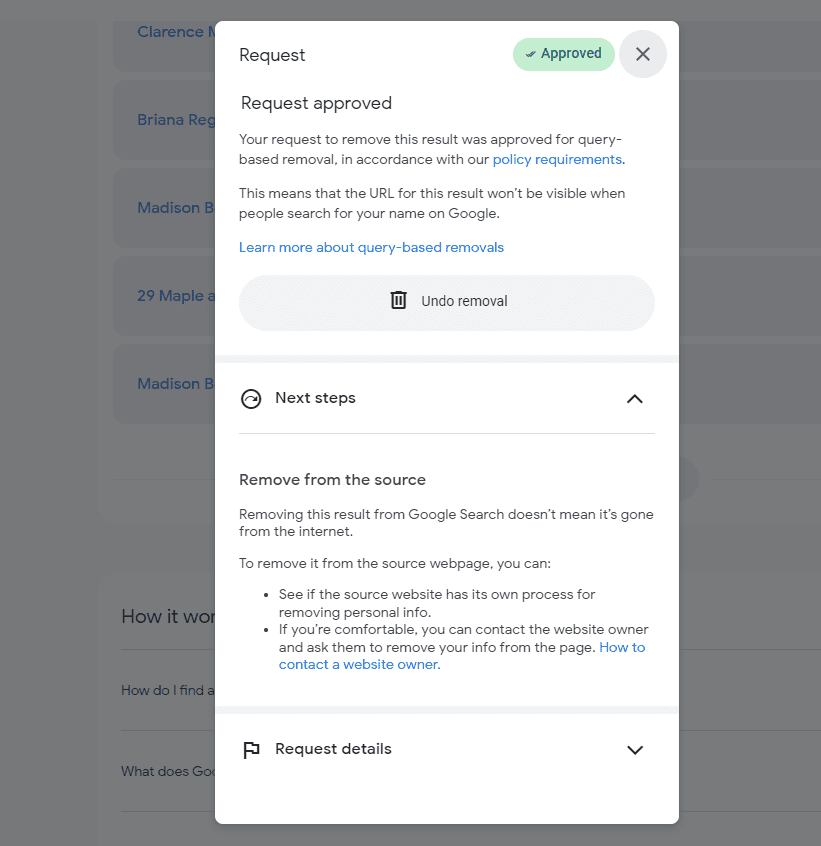Click the Request details section title
821x846 pixels.
pos(333,749)
